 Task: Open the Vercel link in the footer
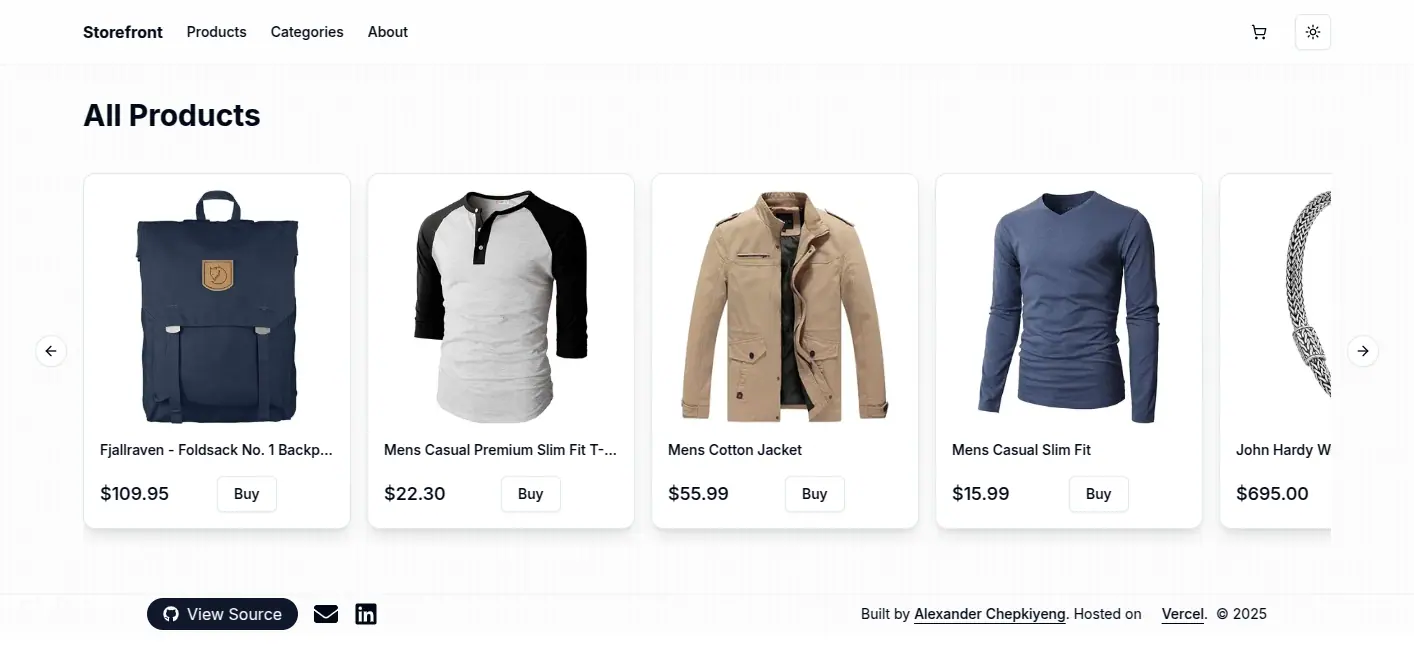coord(1182,613)
